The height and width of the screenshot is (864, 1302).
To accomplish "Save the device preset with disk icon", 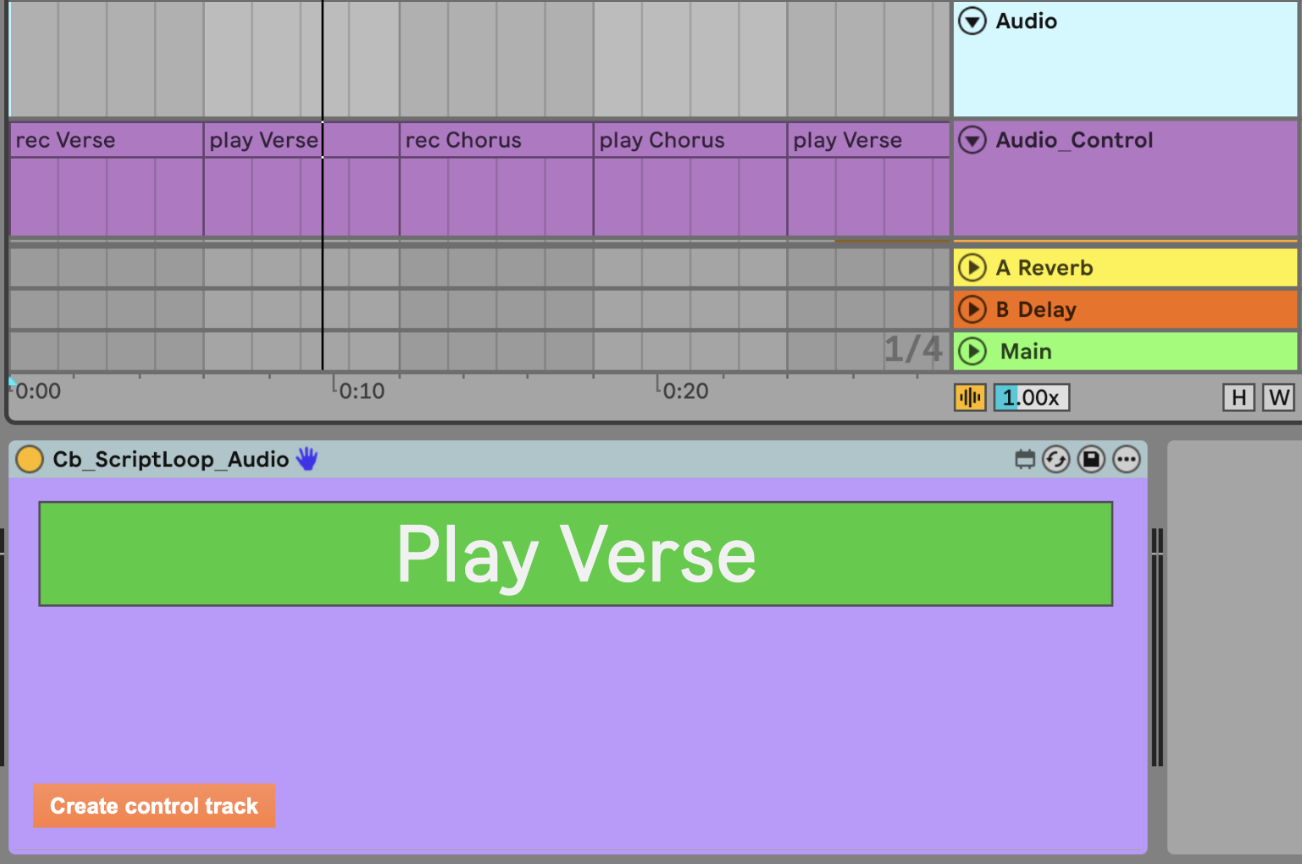I will 1092,460.
